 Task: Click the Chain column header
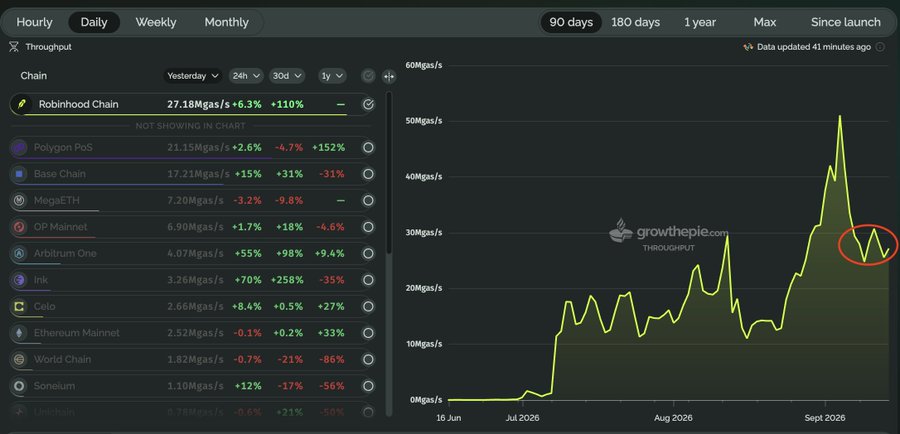[x=34, y=76]
